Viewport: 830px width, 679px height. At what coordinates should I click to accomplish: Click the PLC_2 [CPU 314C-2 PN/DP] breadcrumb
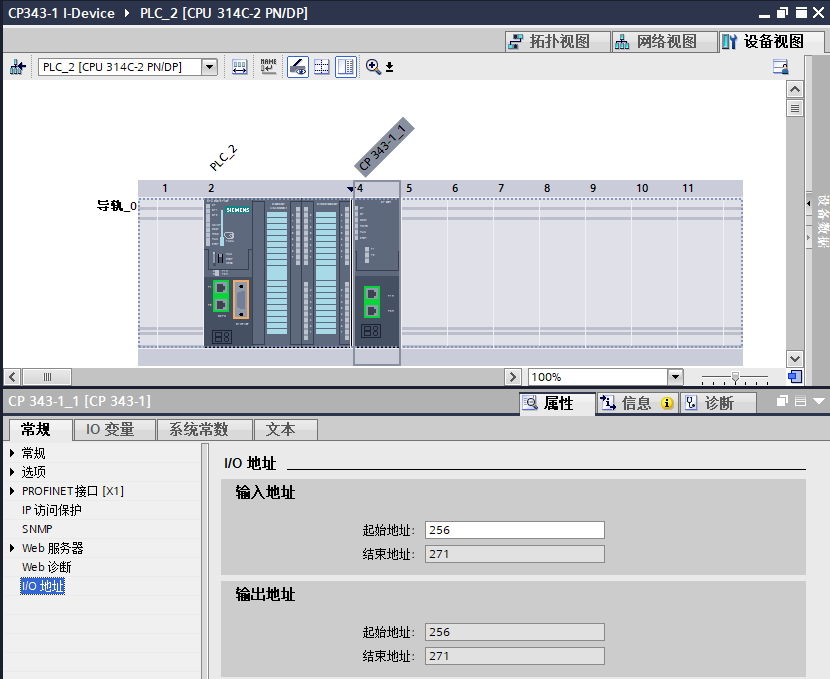(223, 13)
